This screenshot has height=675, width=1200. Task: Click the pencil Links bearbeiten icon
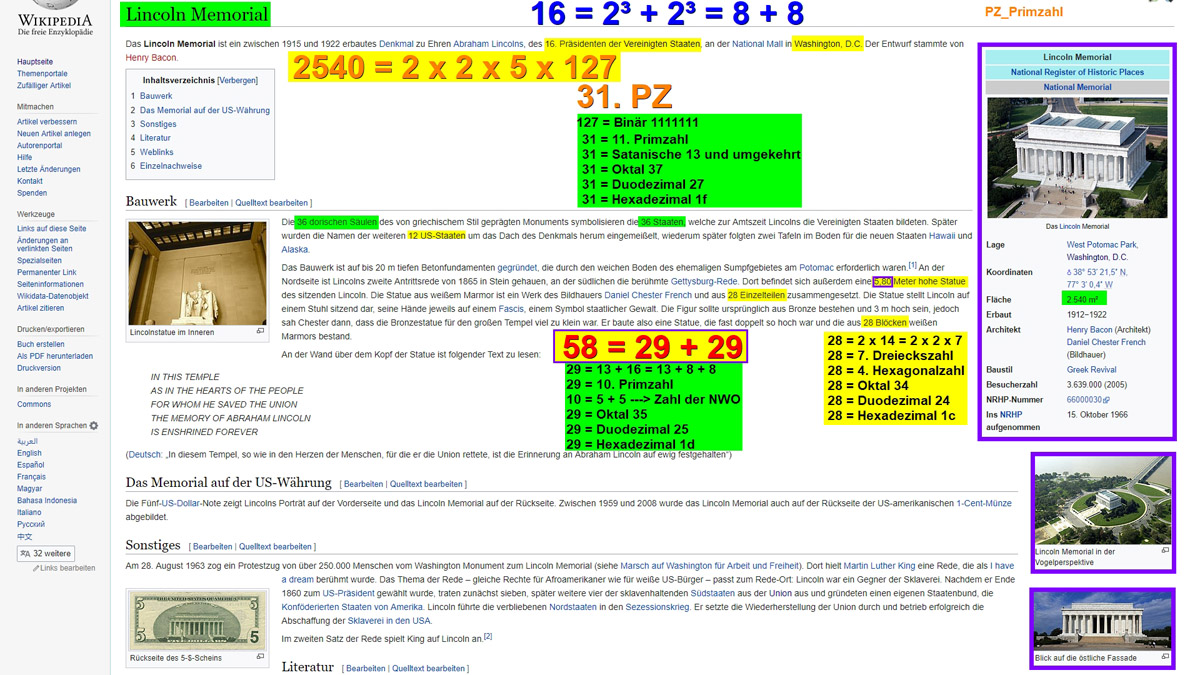coord(36,568)
